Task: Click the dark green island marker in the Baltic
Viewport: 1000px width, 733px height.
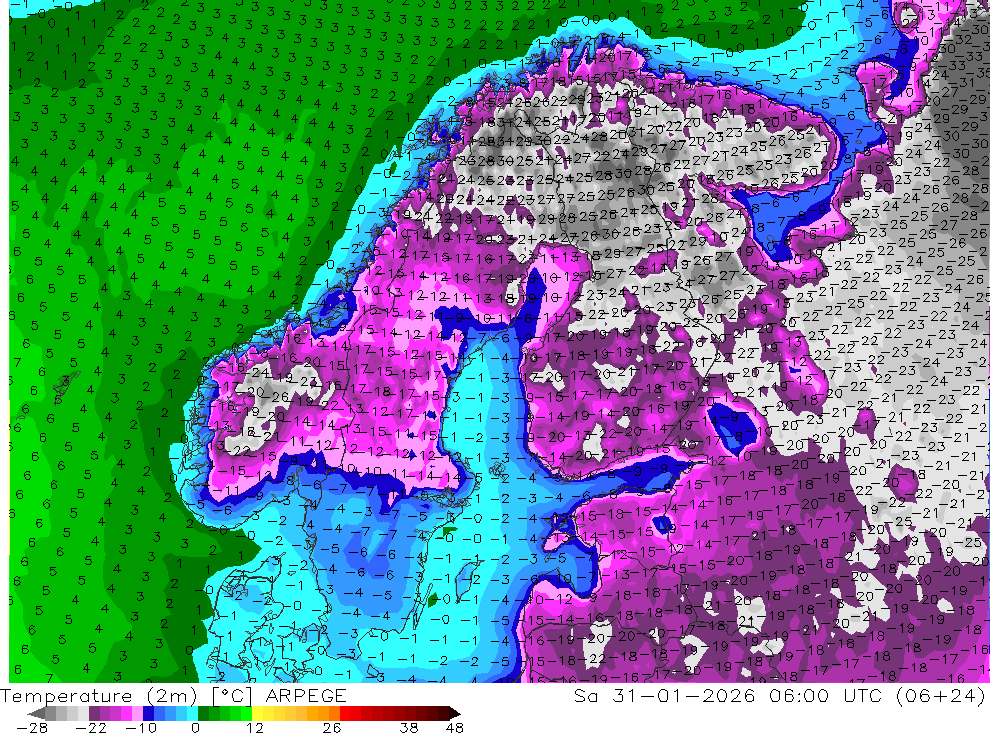Action: (x=432, y=600)
